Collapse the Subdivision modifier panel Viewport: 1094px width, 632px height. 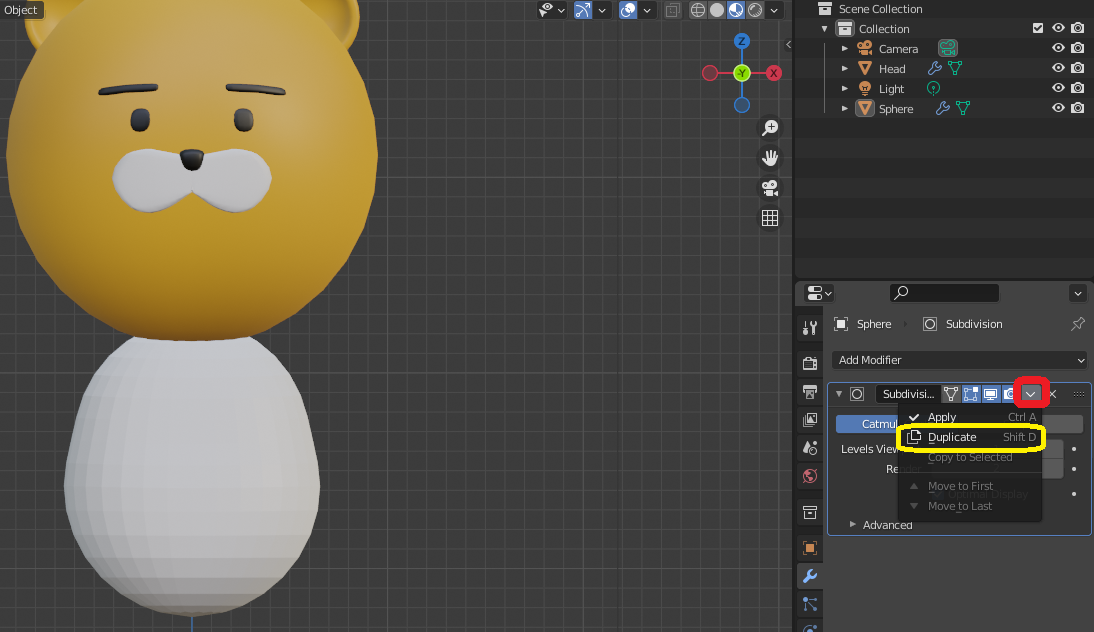(x=839, y=394)
